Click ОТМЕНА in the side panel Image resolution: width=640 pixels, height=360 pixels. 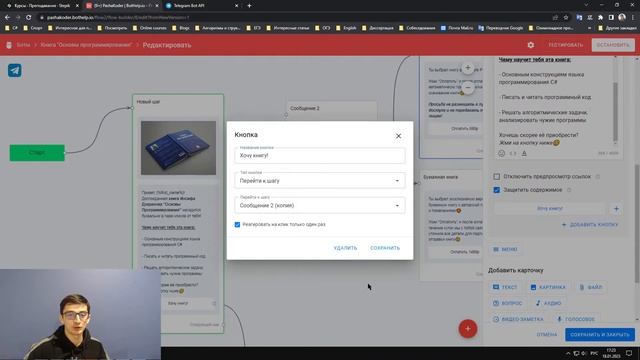pyautogui.click(x=547, y=335)
